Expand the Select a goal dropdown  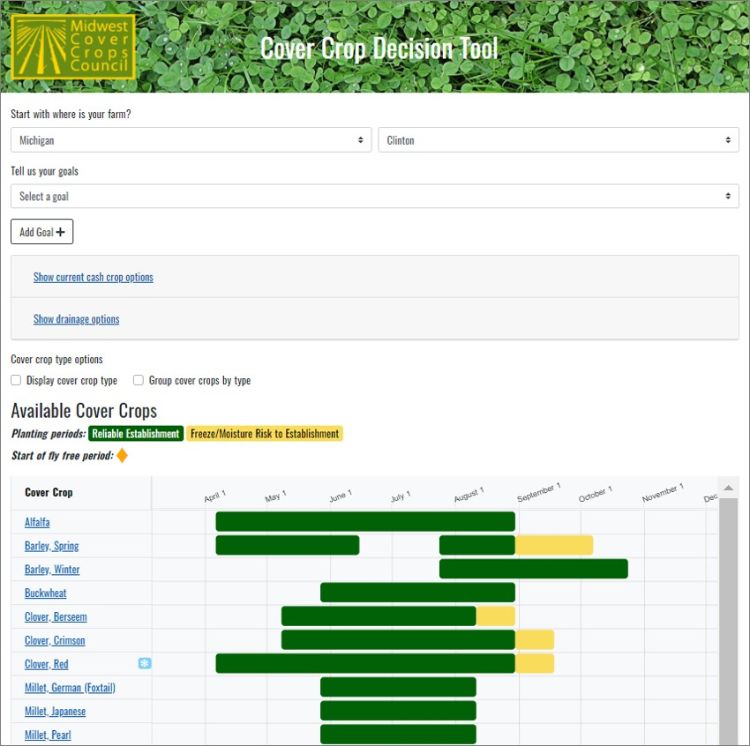coord(375,196)
